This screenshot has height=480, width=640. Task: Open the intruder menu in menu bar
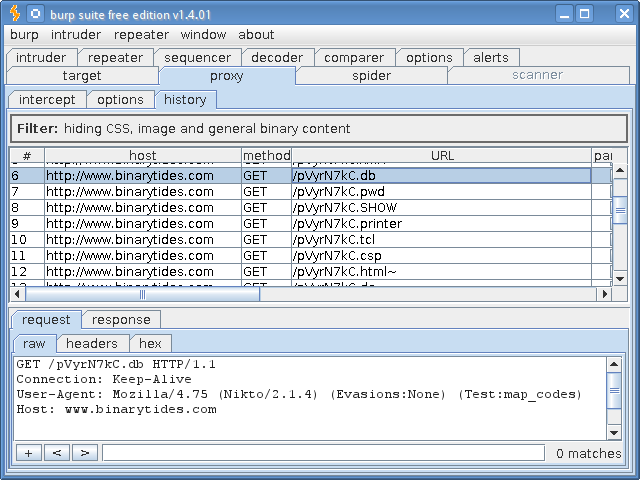pos(76,34)
